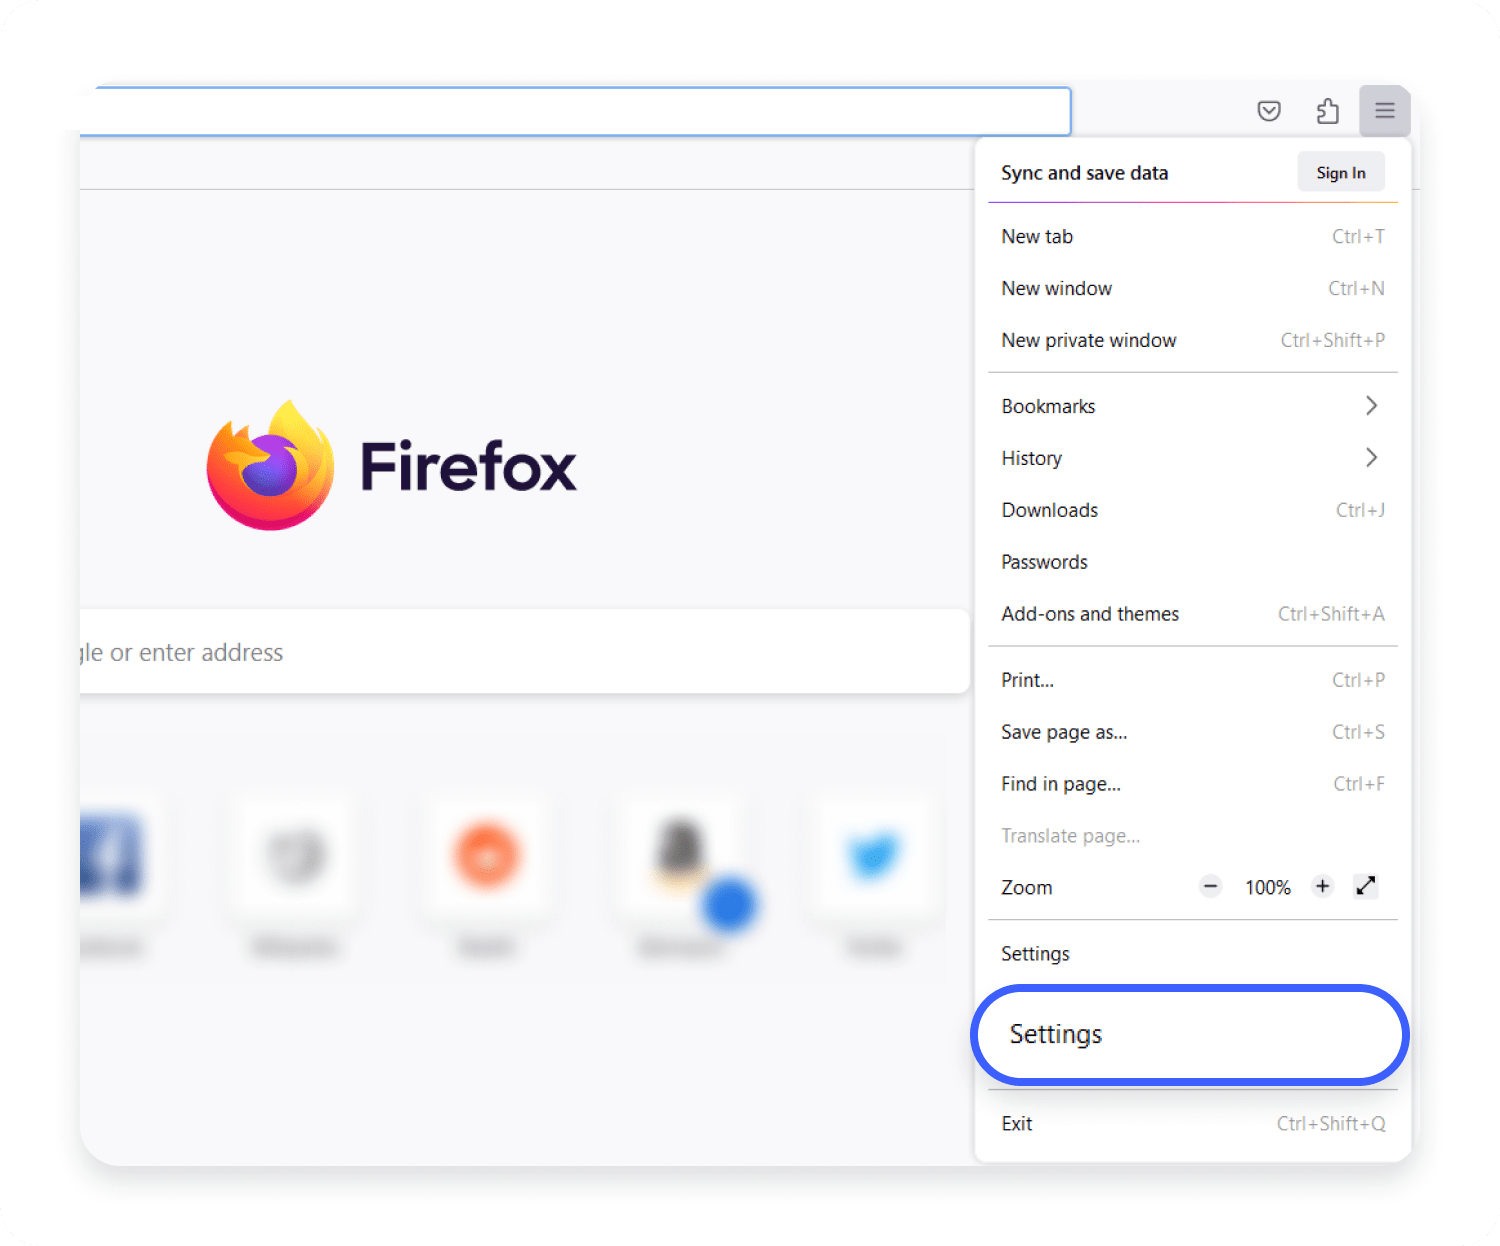Click the Sign In button
The height and width of the screenshot is (1246, 1500).
[1341, 172]
